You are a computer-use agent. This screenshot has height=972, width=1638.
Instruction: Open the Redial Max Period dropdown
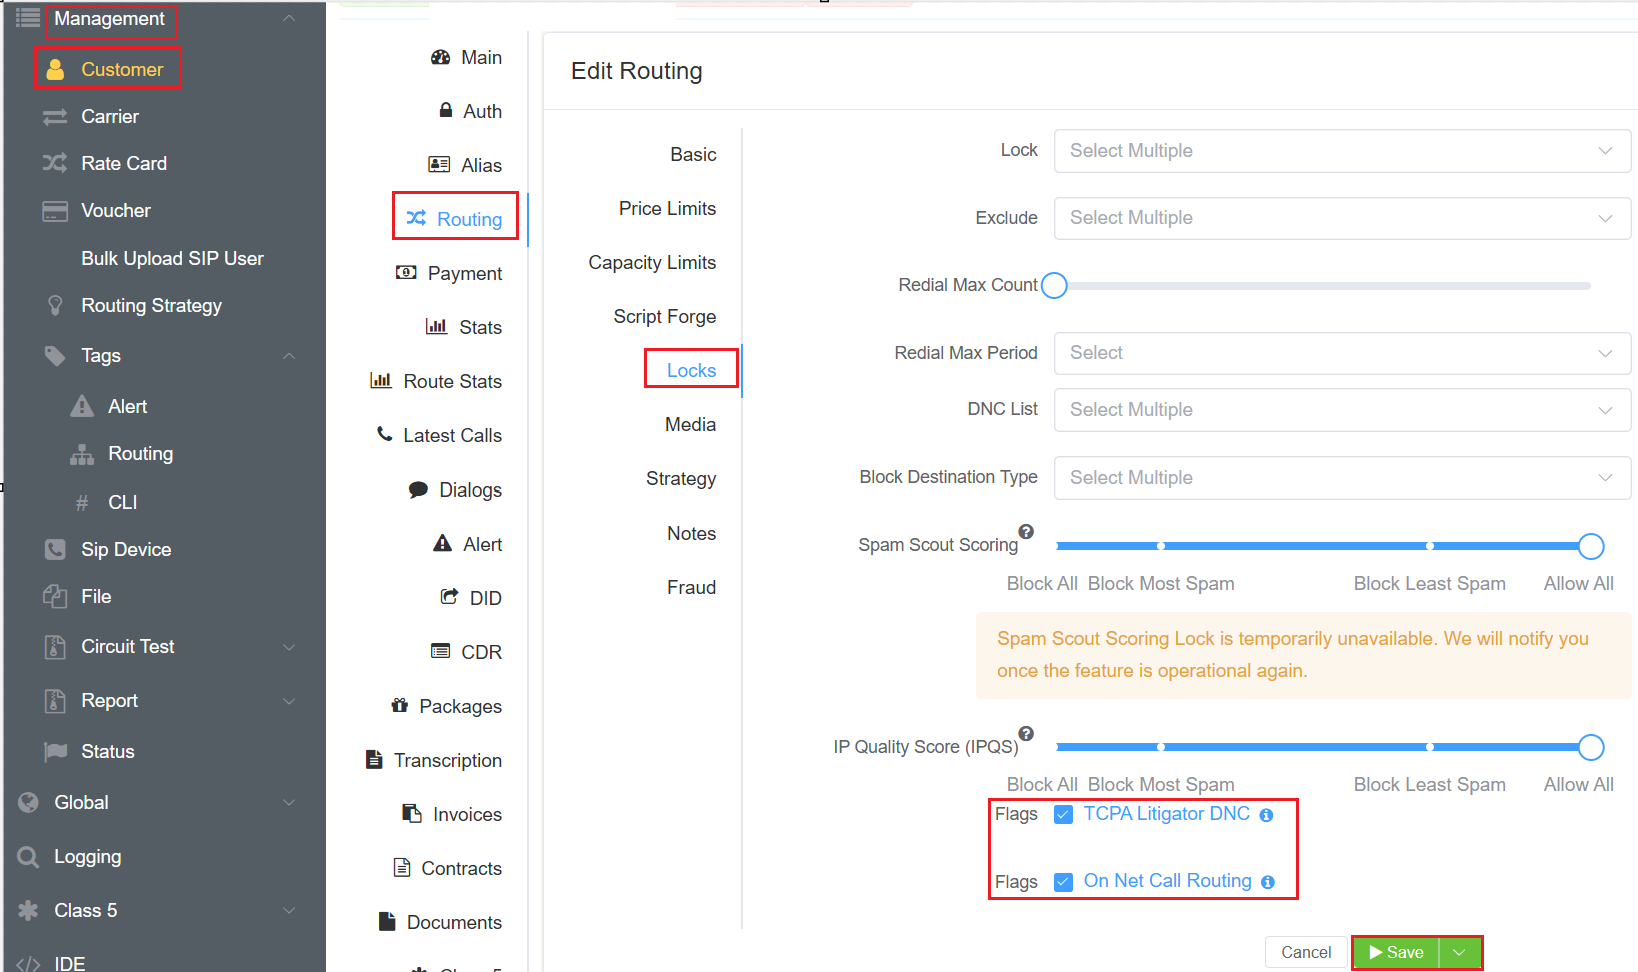tap(1341, 353)
